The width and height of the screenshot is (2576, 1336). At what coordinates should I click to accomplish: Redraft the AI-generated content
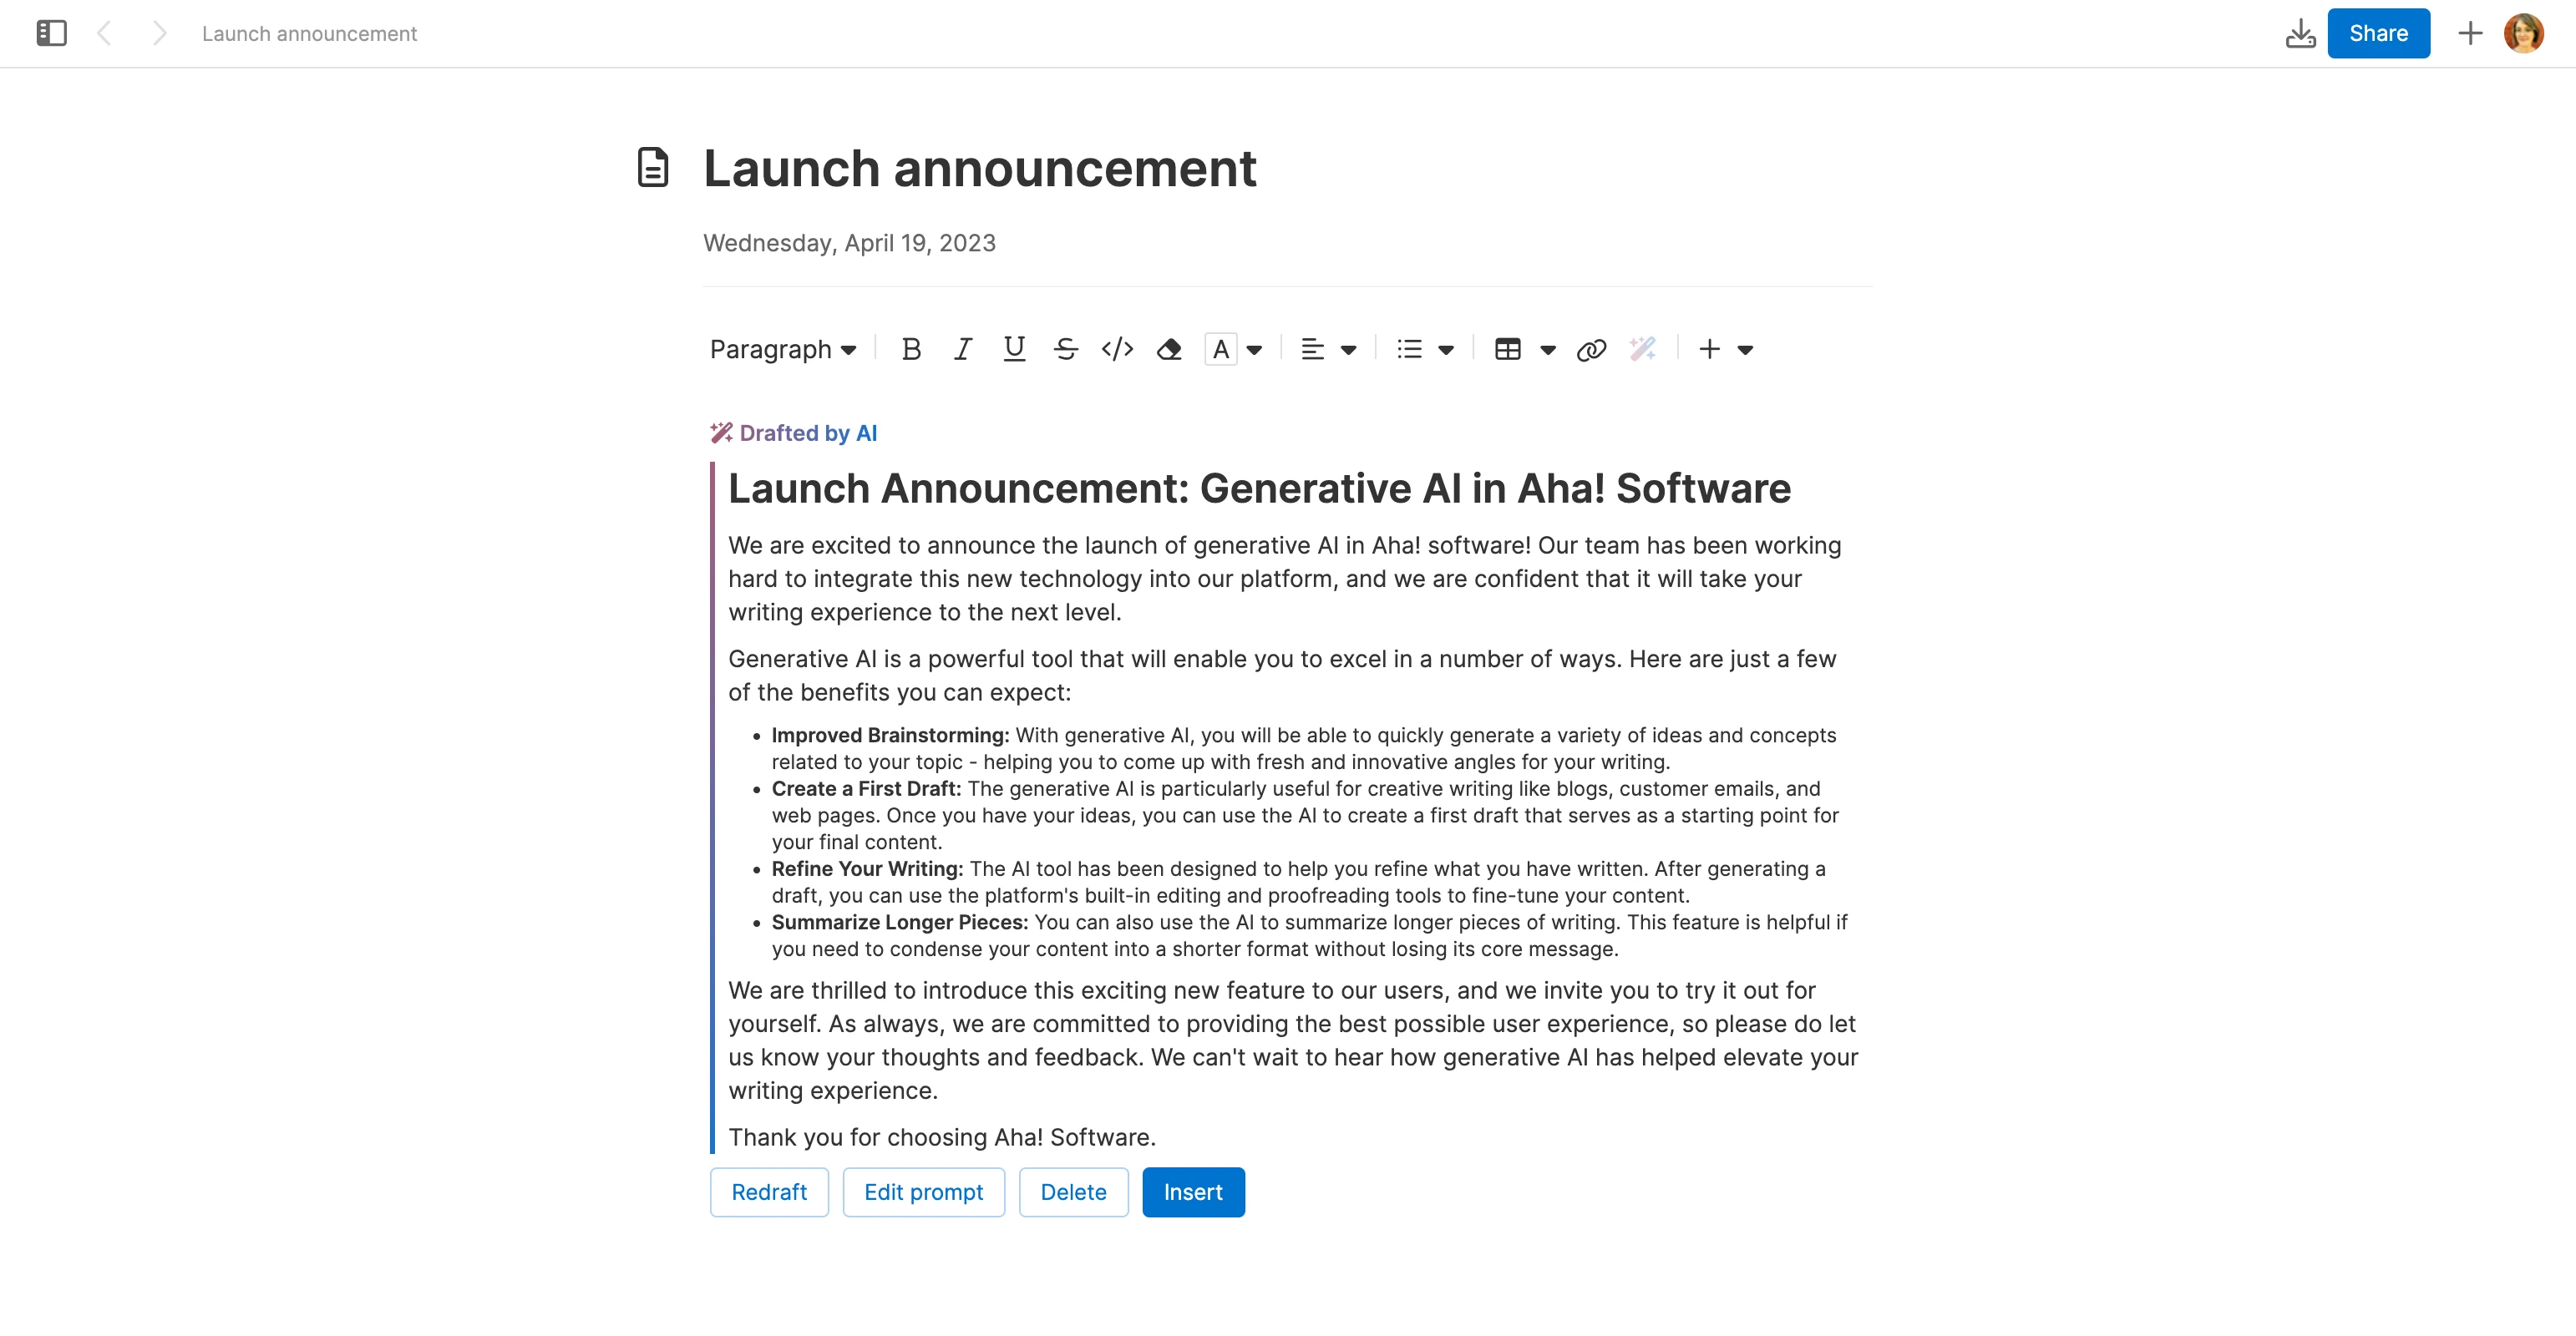click(x=769, y=1192)
